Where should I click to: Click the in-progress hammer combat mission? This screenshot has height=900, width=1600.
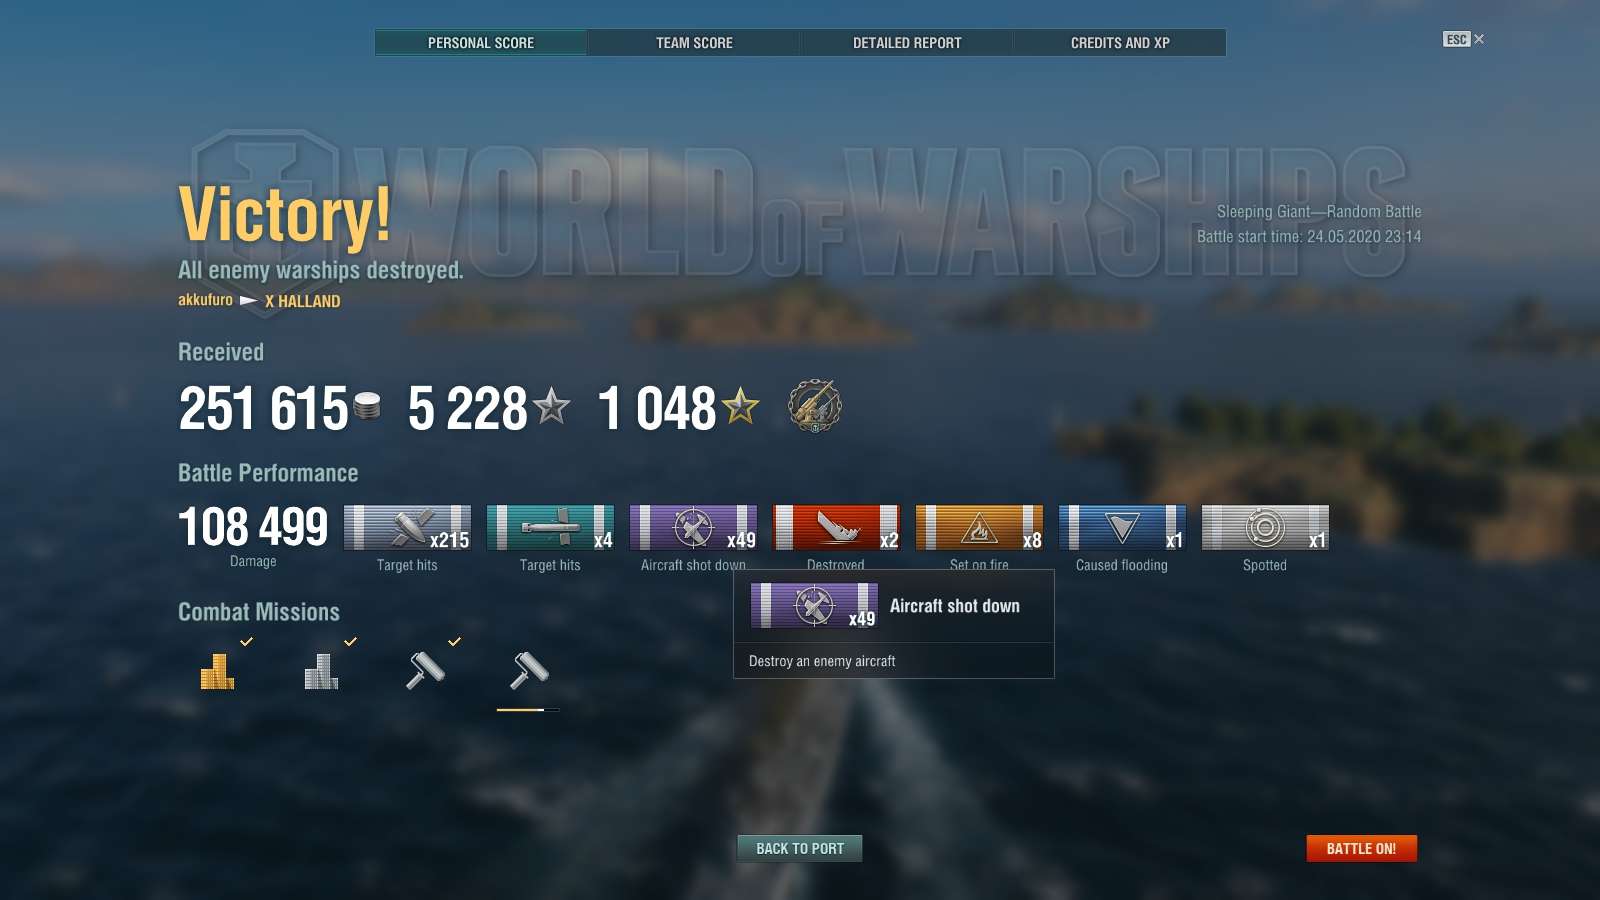[529, 671]
